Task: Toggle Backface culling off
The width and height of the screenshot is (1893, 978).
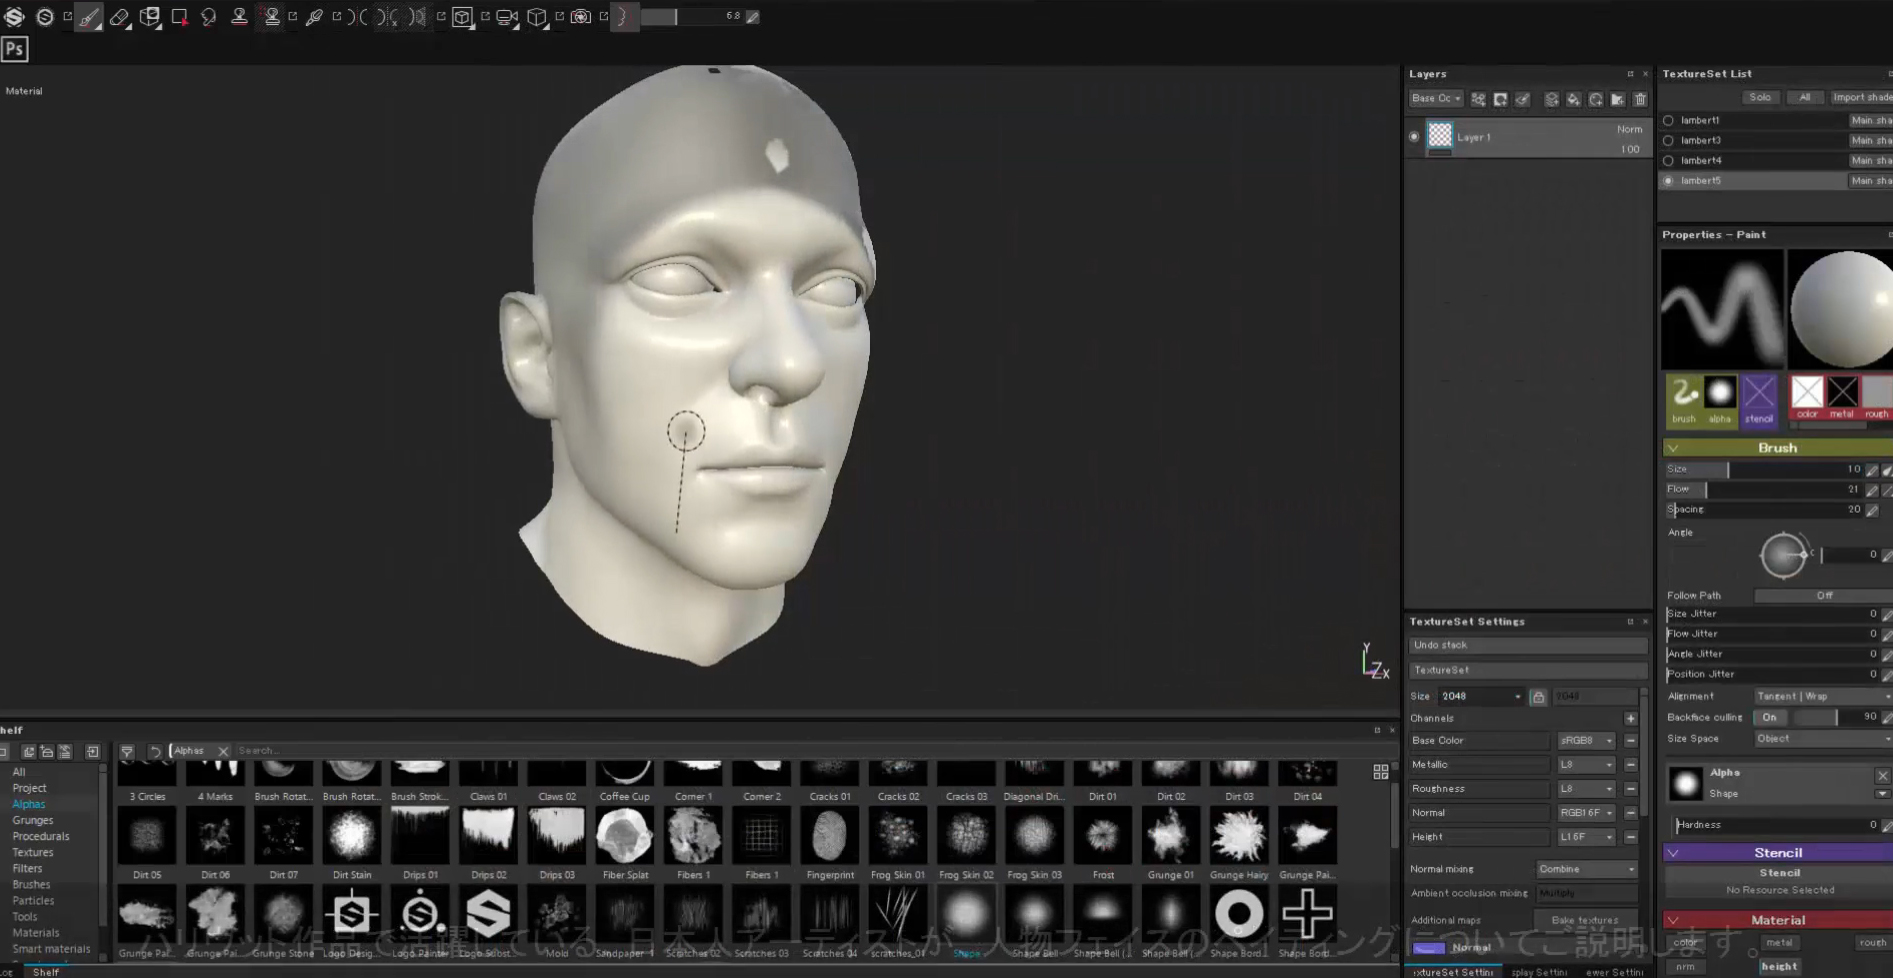Action: point(1770,717)
